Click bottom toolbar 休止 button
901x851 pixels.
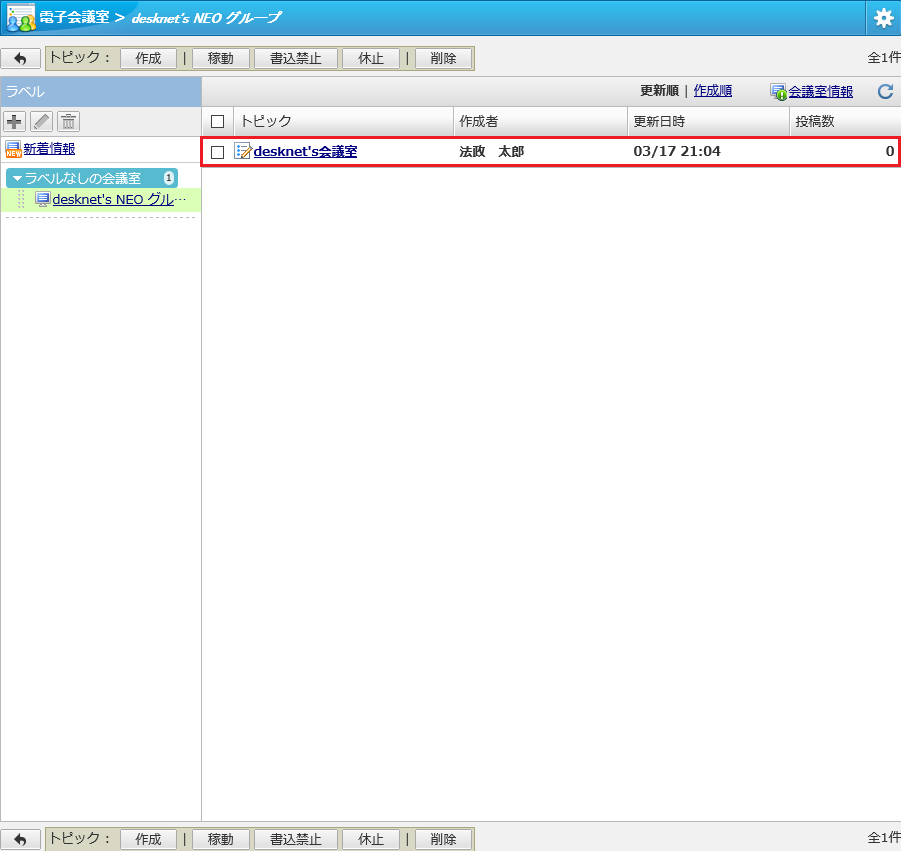pyautogui.click(x=371, y=840)
